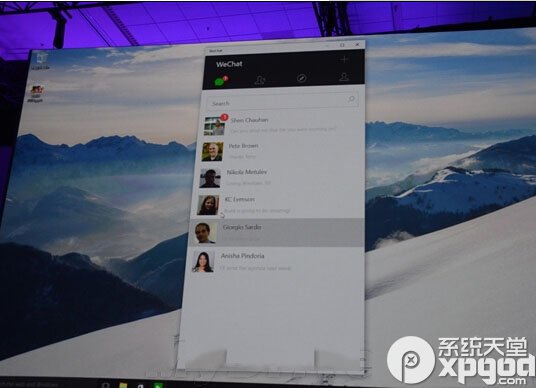Click the search magnifier icon
Image resolution: width=536 pixels, height=388 pixels.
click(x=351, y=99)
